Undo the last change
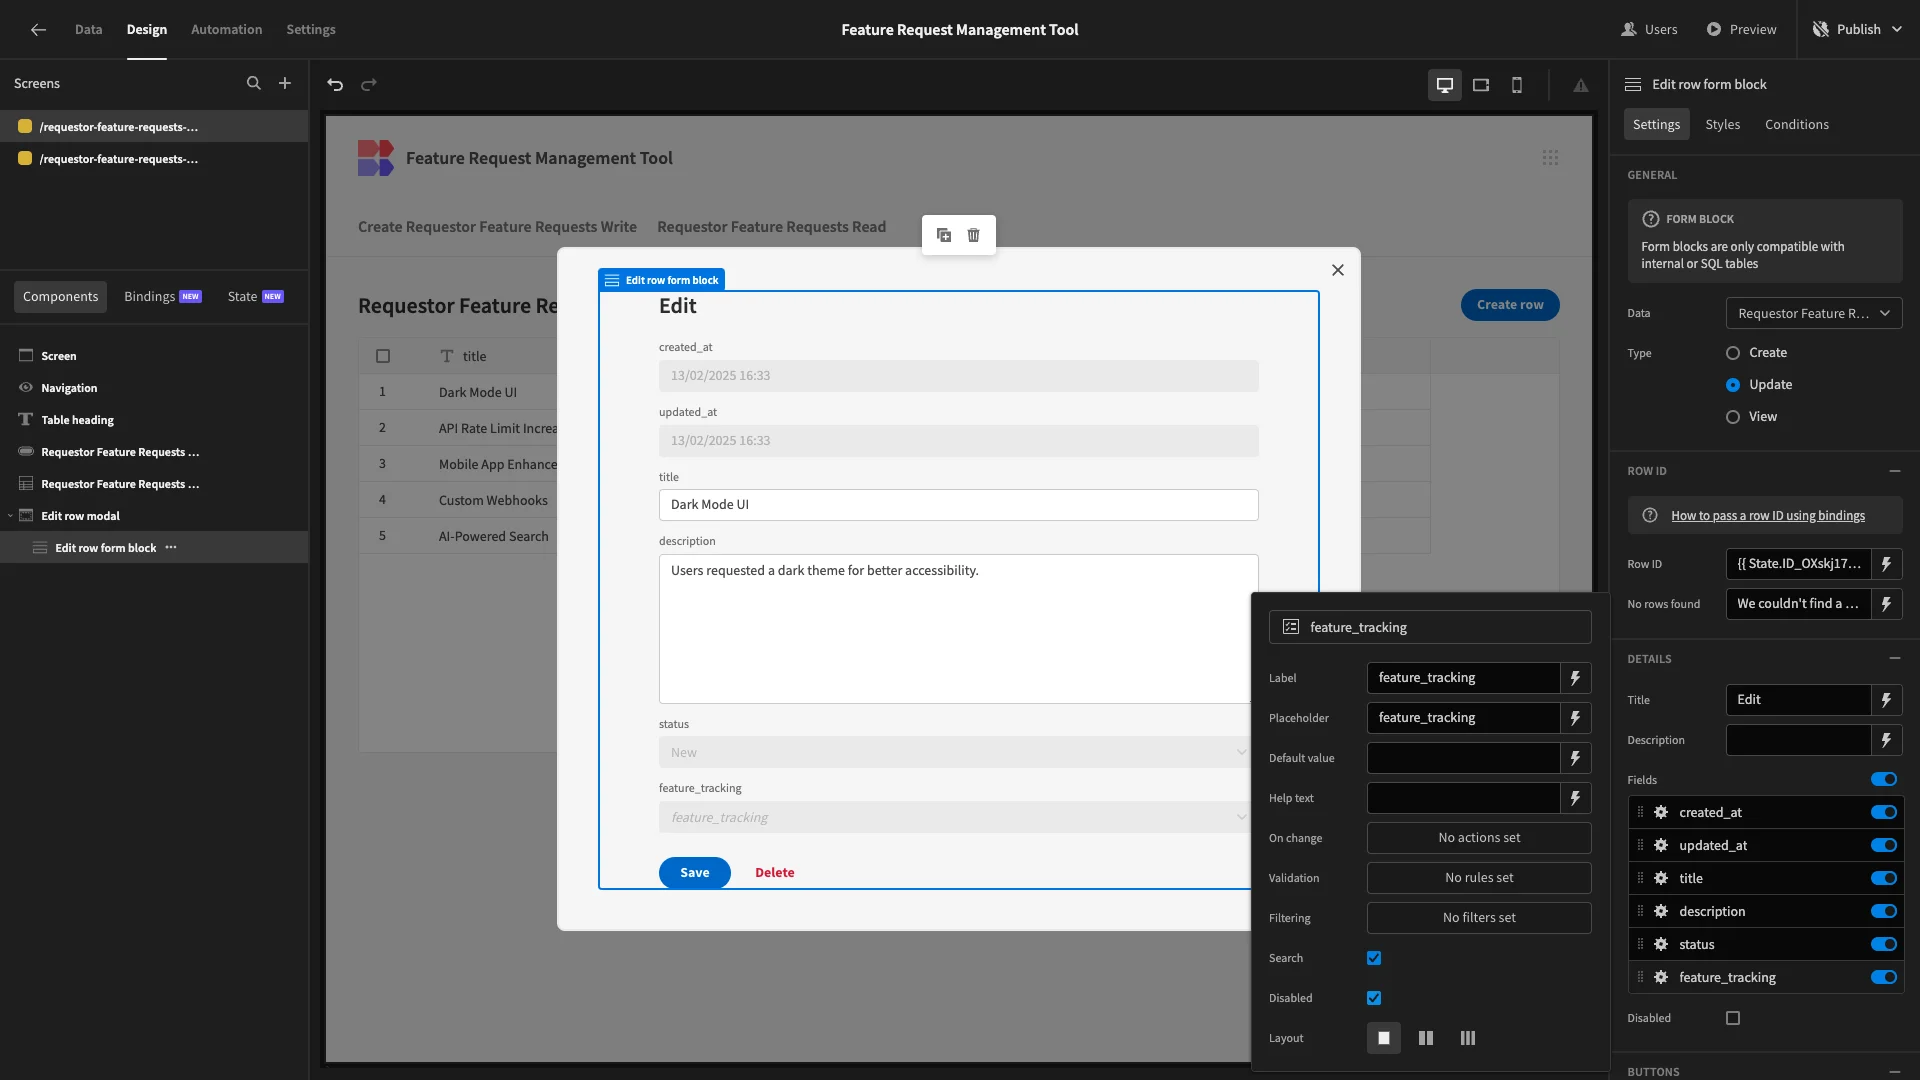Viewport: 1920px width, 1080px height. [x=335, y=85]
